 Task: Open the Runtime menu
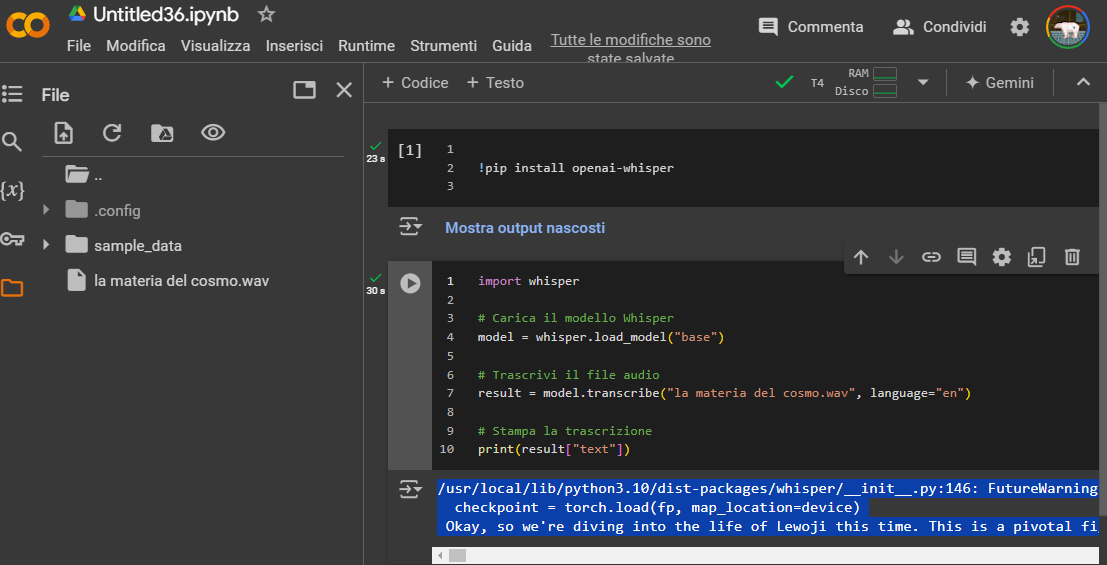(366, 46)
